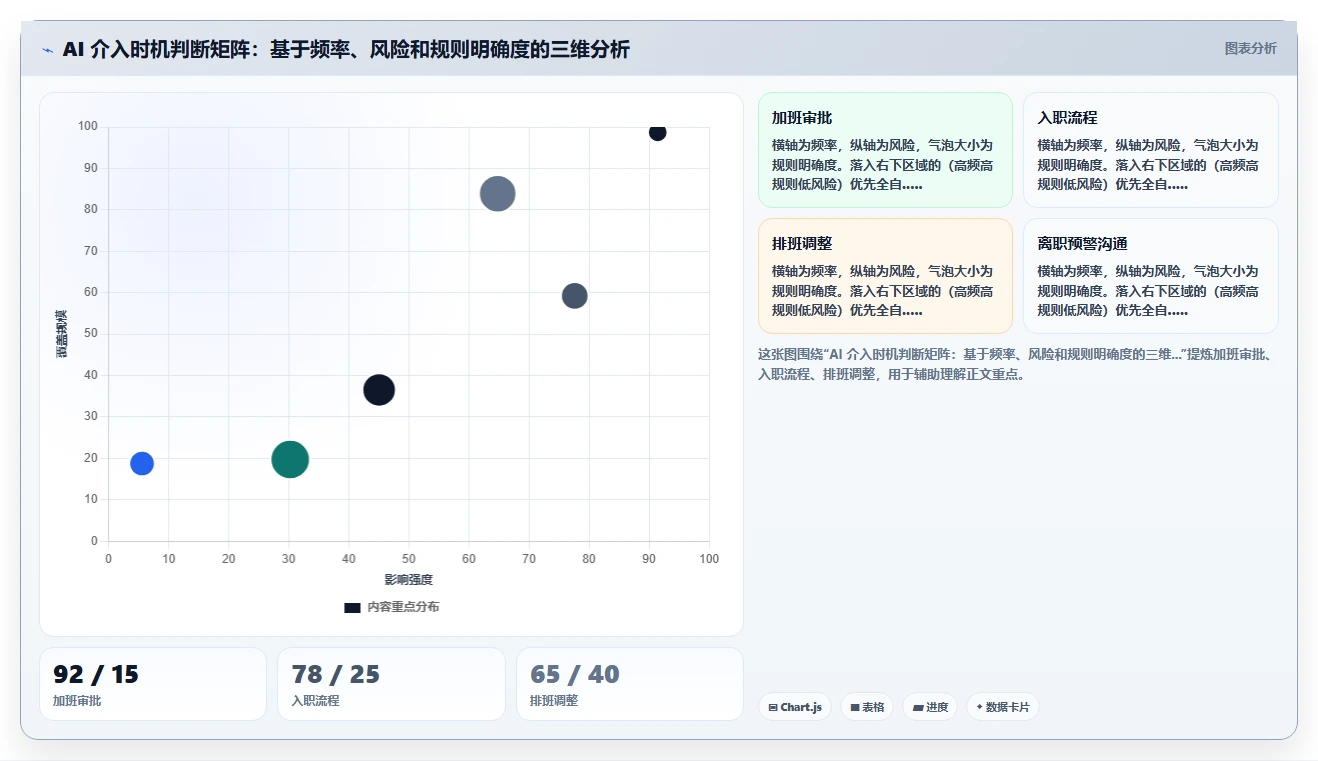Click the dark slate bubble near 60
This screenshot has width=1318, height=761.
point(574,296)
